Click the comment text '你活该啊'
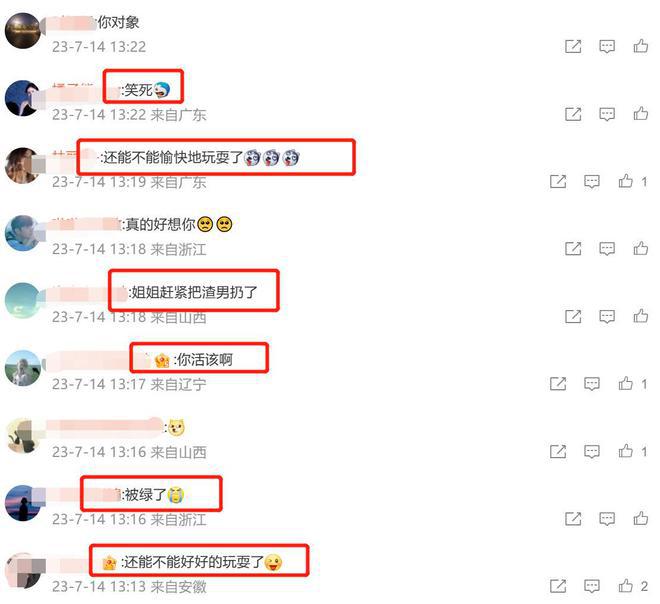The height and width of the screenshot is (604, 660). [205, 360]
